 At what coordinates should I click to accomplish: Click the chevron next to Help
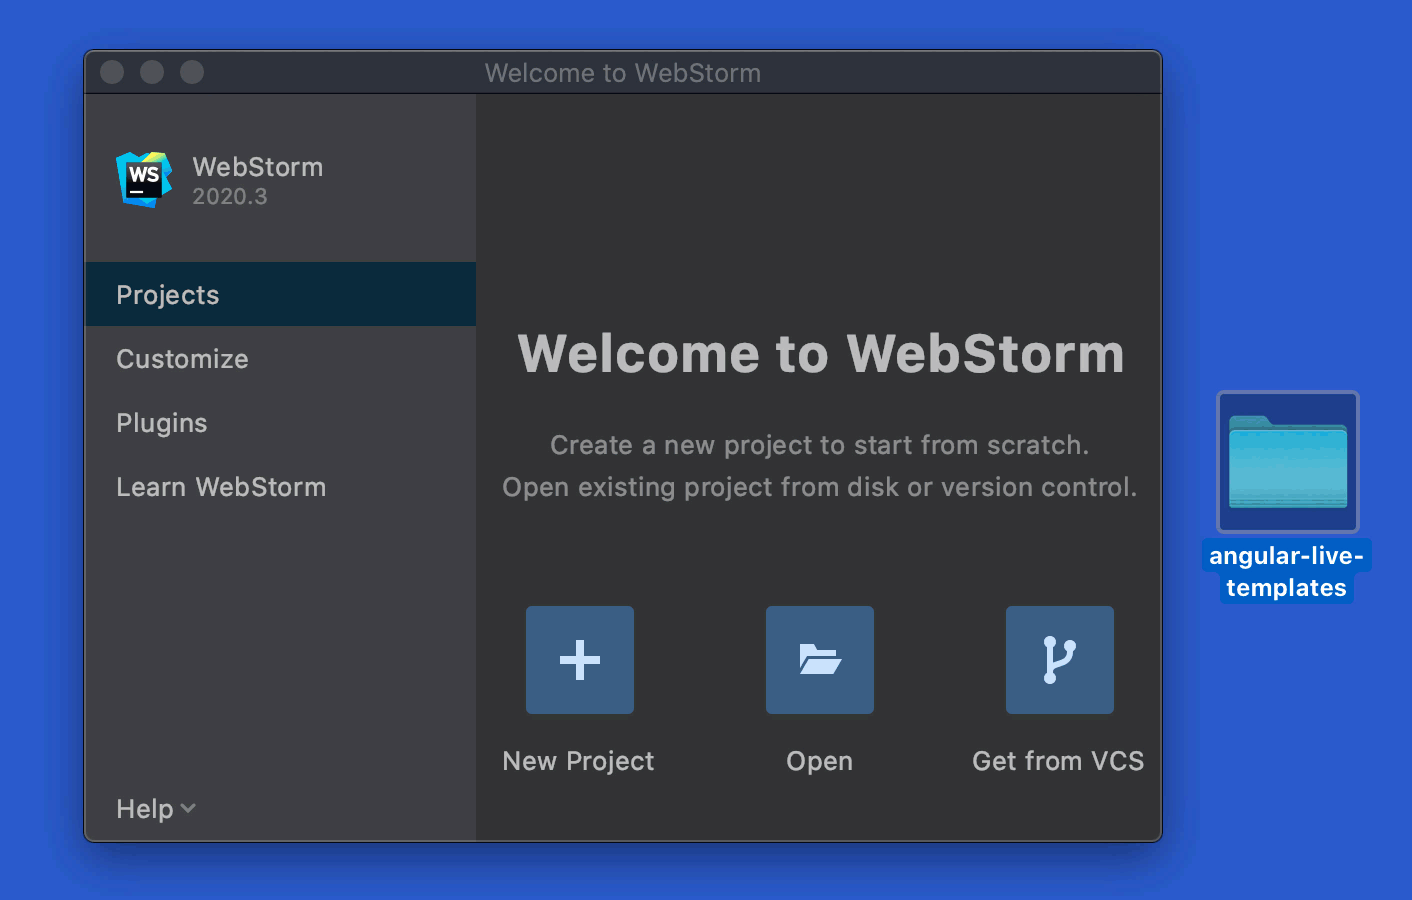[x=189, y=810]
